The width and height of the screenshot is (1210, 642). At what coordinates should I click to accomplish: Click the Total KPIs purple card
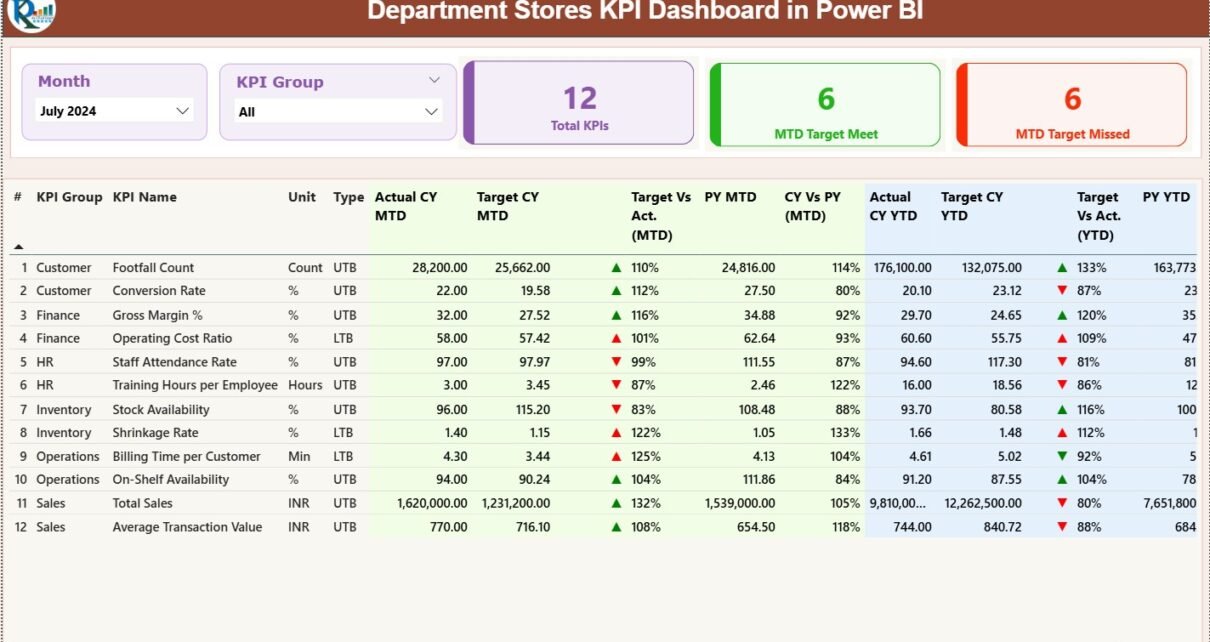click(x=579, y=104)
